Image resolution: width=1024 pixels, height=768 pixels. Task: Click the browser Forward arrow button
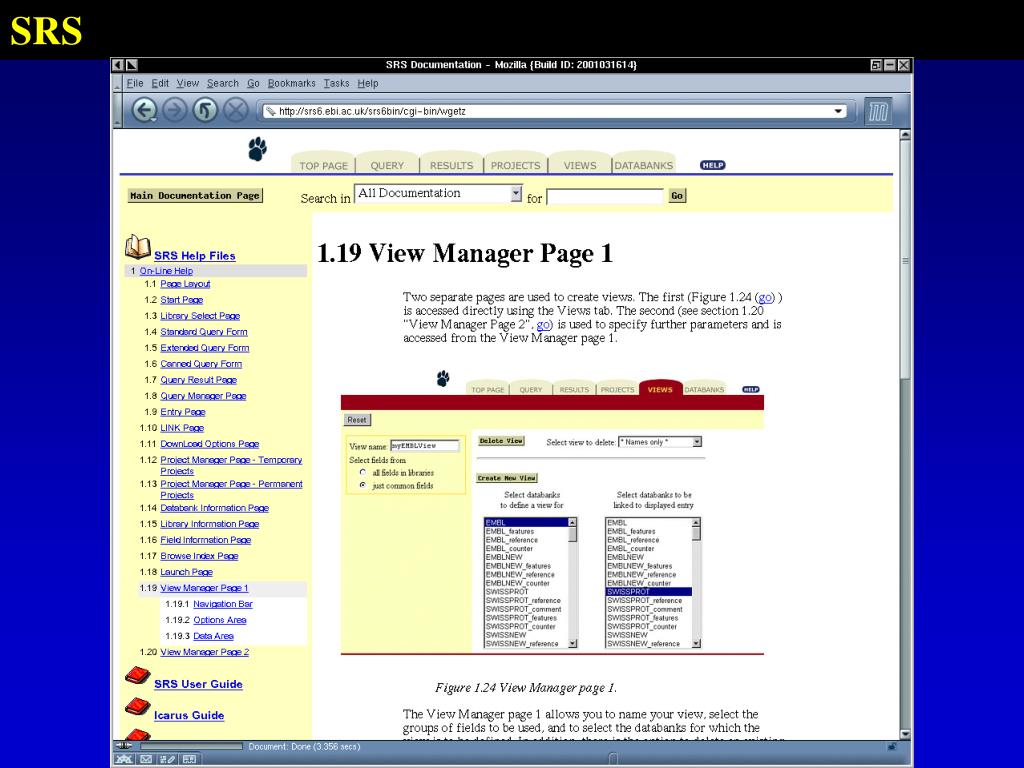(174, 110)
